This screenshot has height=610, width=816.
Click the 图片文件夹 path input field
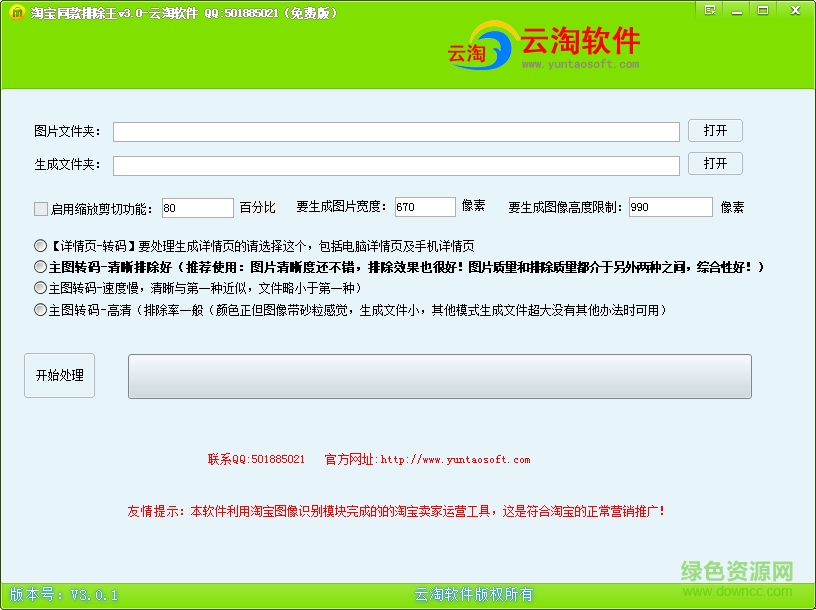pyautogui.click(x=397, y=132)
